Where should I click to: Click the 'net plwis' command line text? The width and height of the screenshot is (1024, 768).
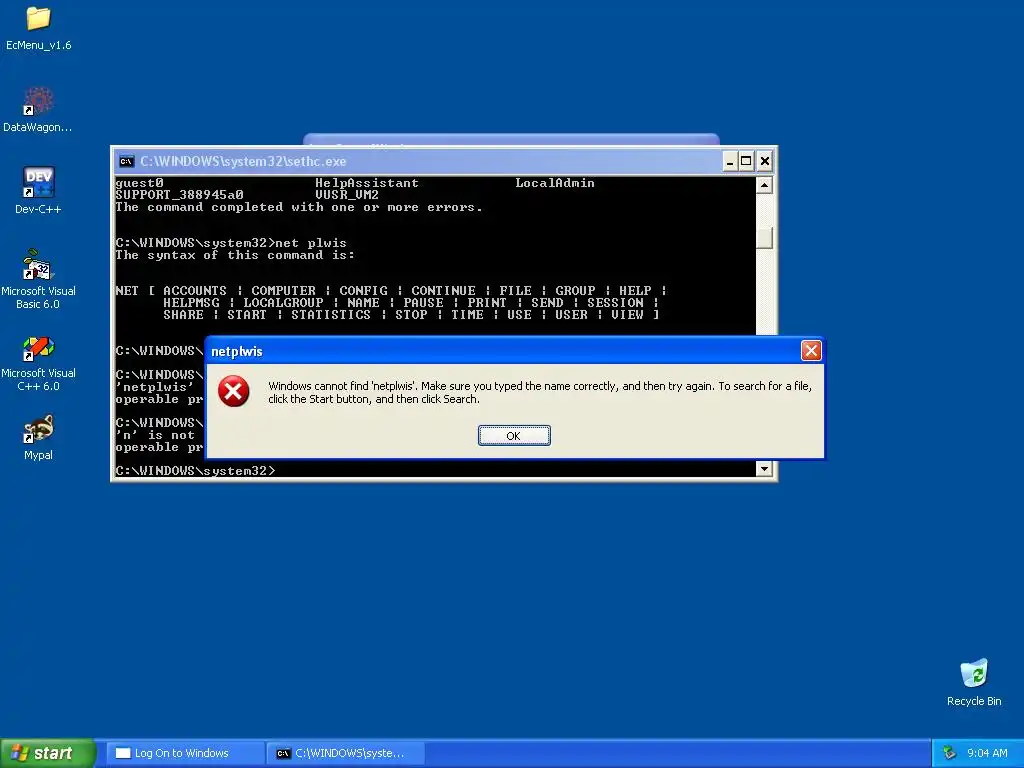pos(311,243)
